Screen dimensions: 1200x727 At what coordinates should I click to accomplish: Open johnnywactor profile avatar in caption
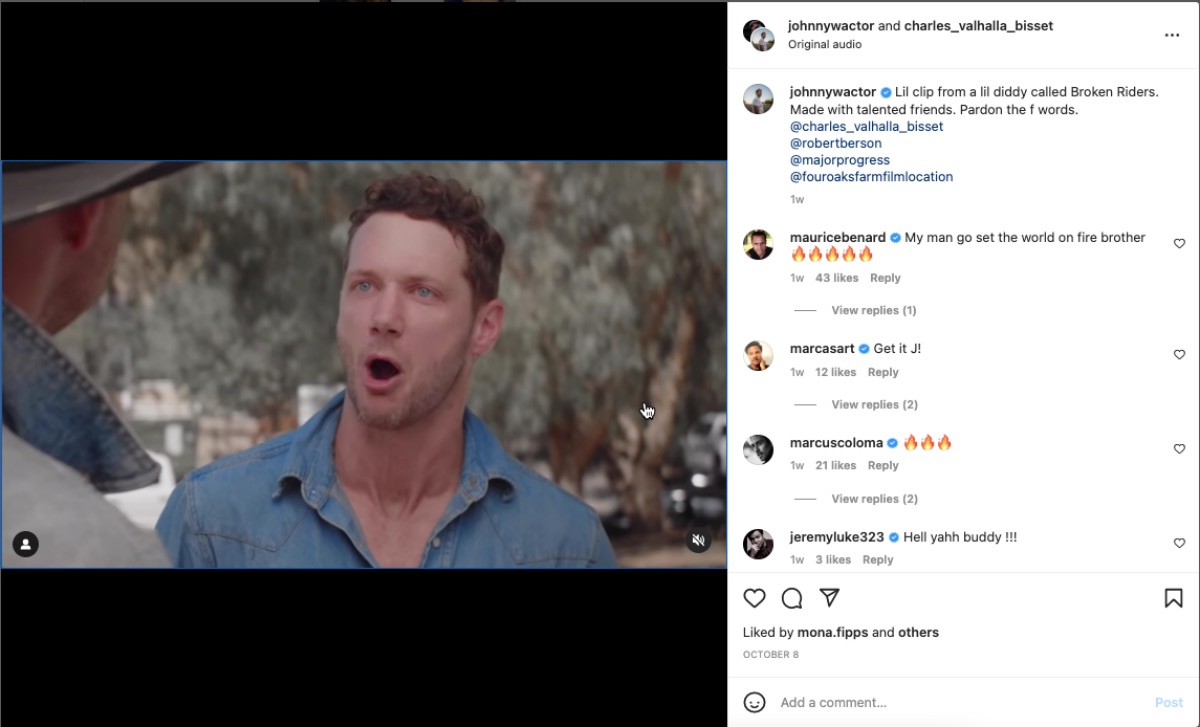[x=758, y=99]
